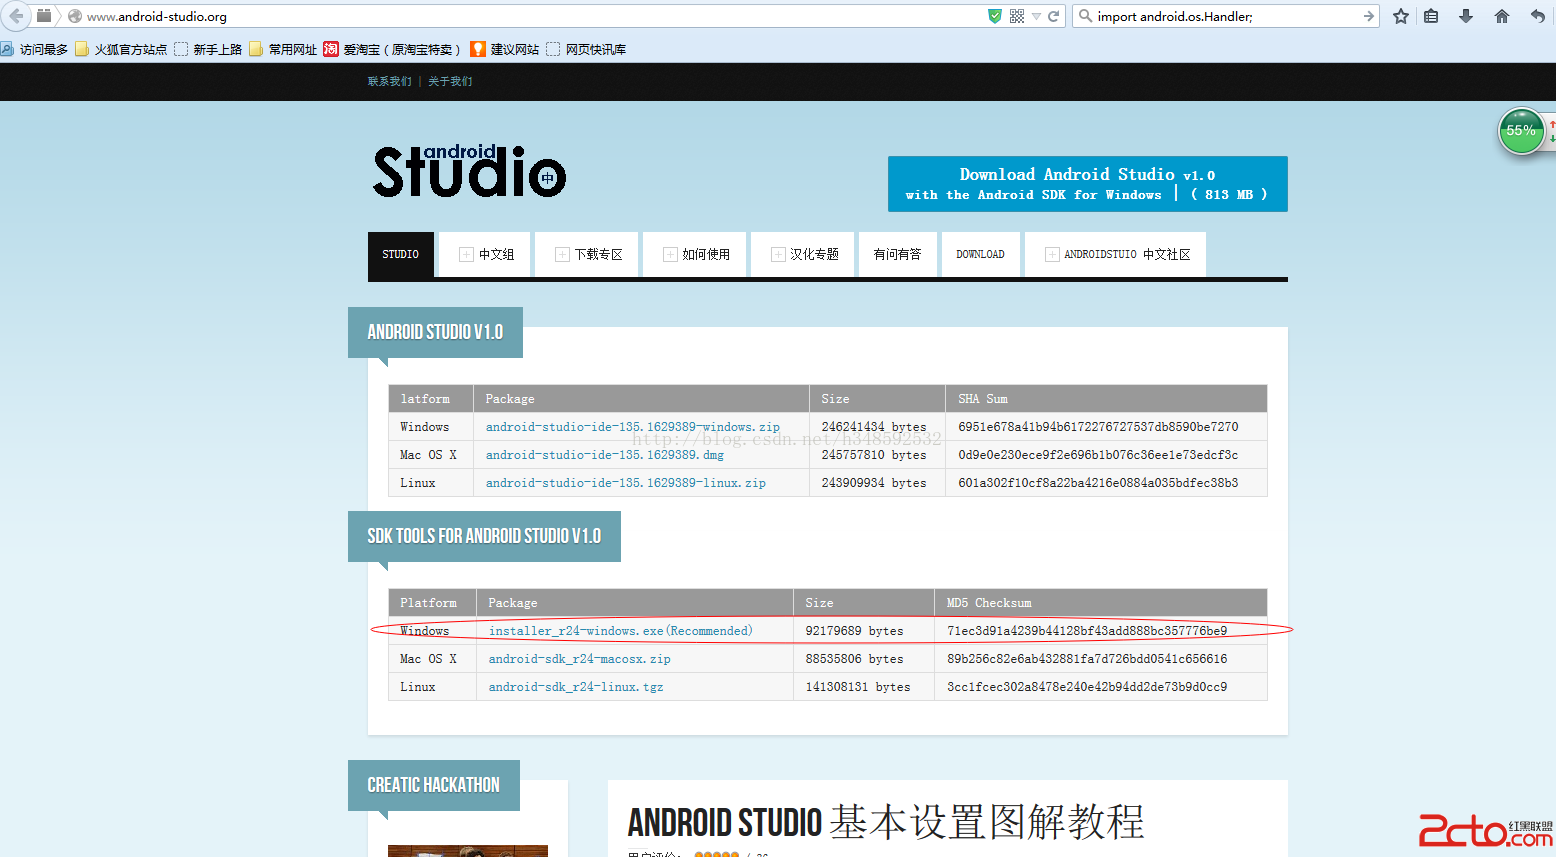
Task: Click the undo arrow toolbar icon
Action: pos(1537,16)
